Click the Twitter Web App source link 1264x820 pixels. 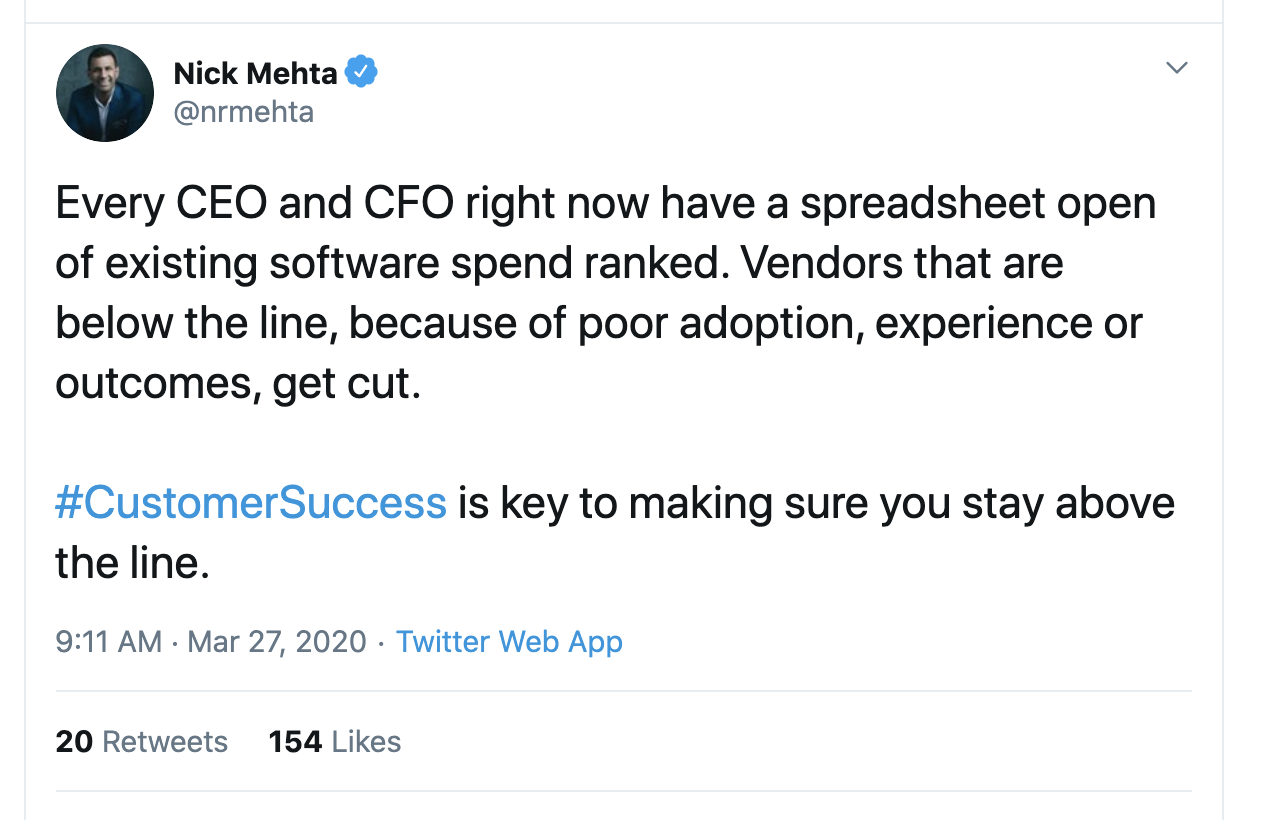[509, 641]
